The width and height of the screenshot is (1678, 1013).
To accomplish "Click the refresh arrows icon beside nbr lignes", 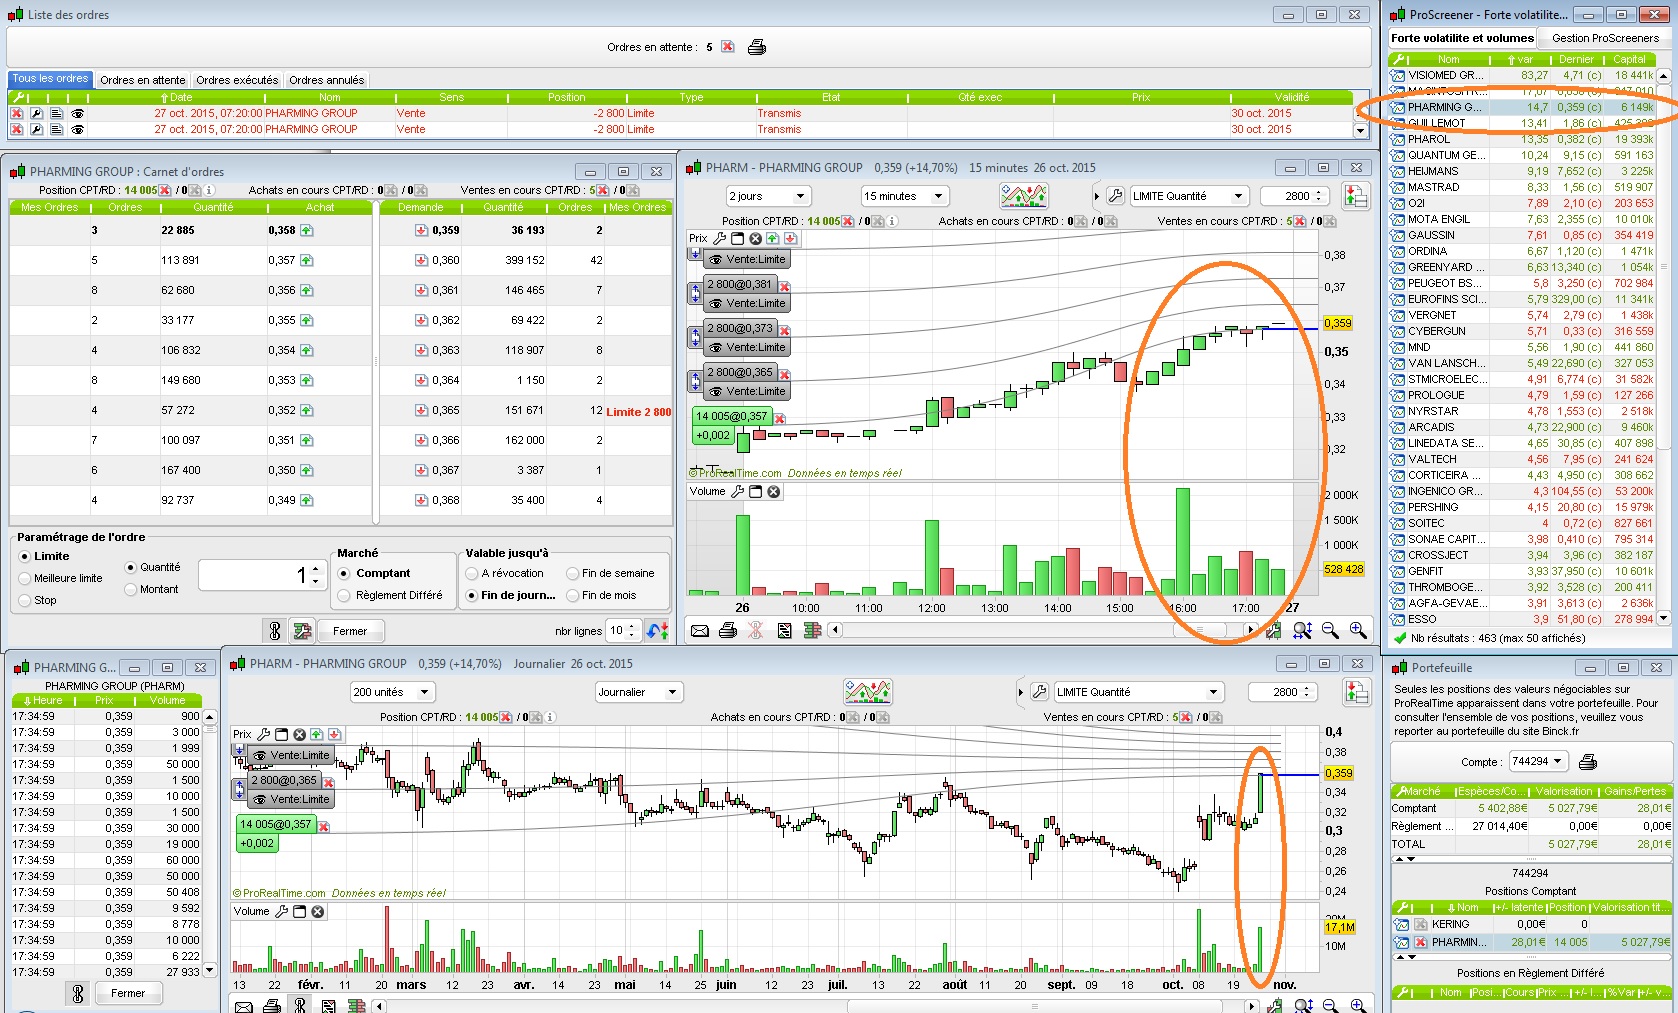I will (x=657, y=631).
